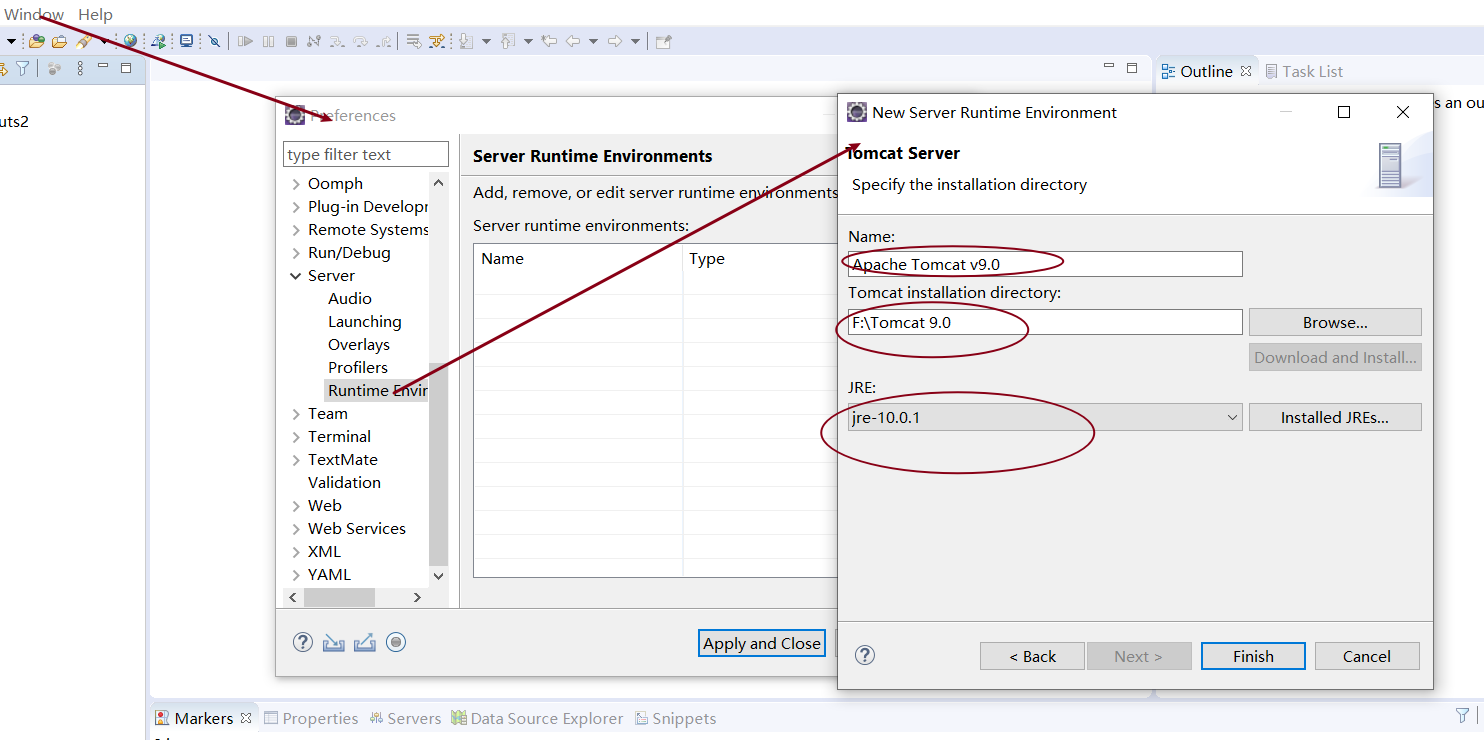Click the Resume debug icon in toolbar
The height and width of the screenshot is (740, 1484).
pyautogui.click(x=245, y=41)
